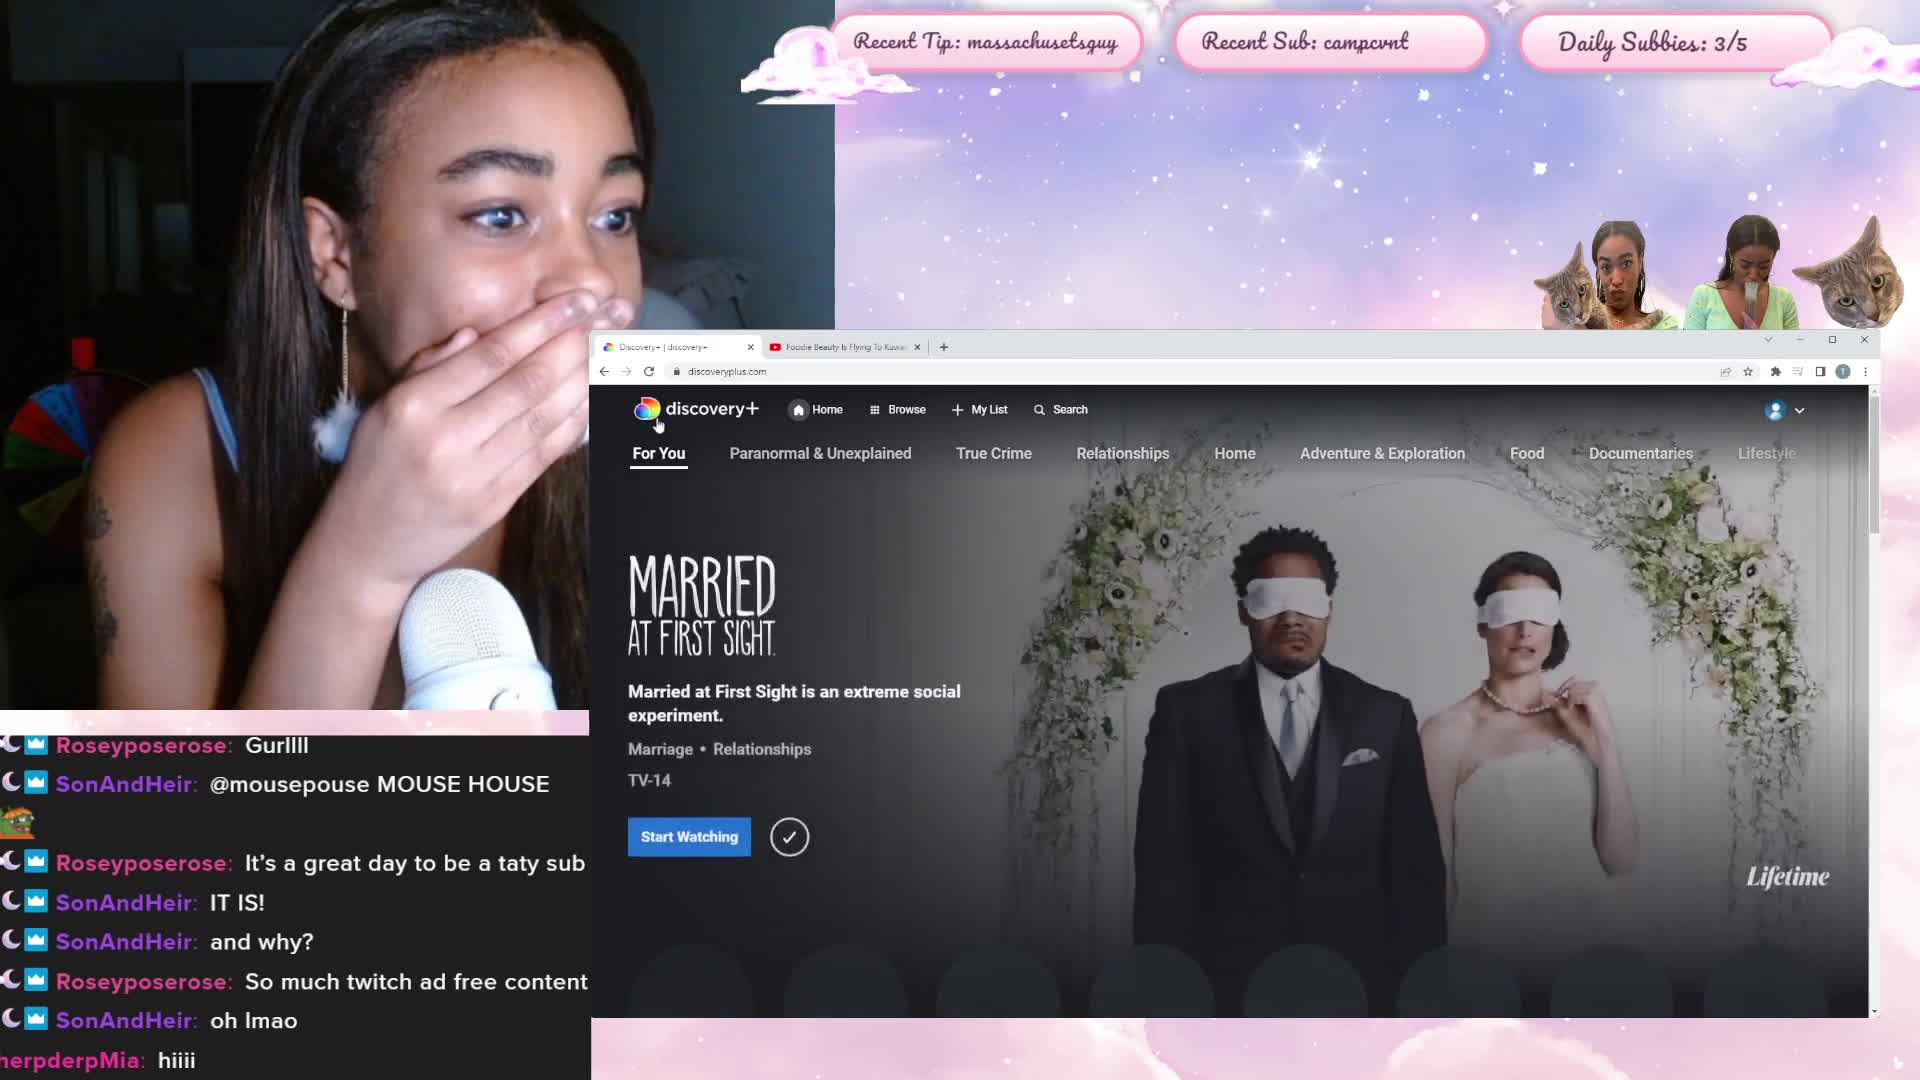Bookmark this page with star icon
1920x1080 pixels.
point(1748,371)
